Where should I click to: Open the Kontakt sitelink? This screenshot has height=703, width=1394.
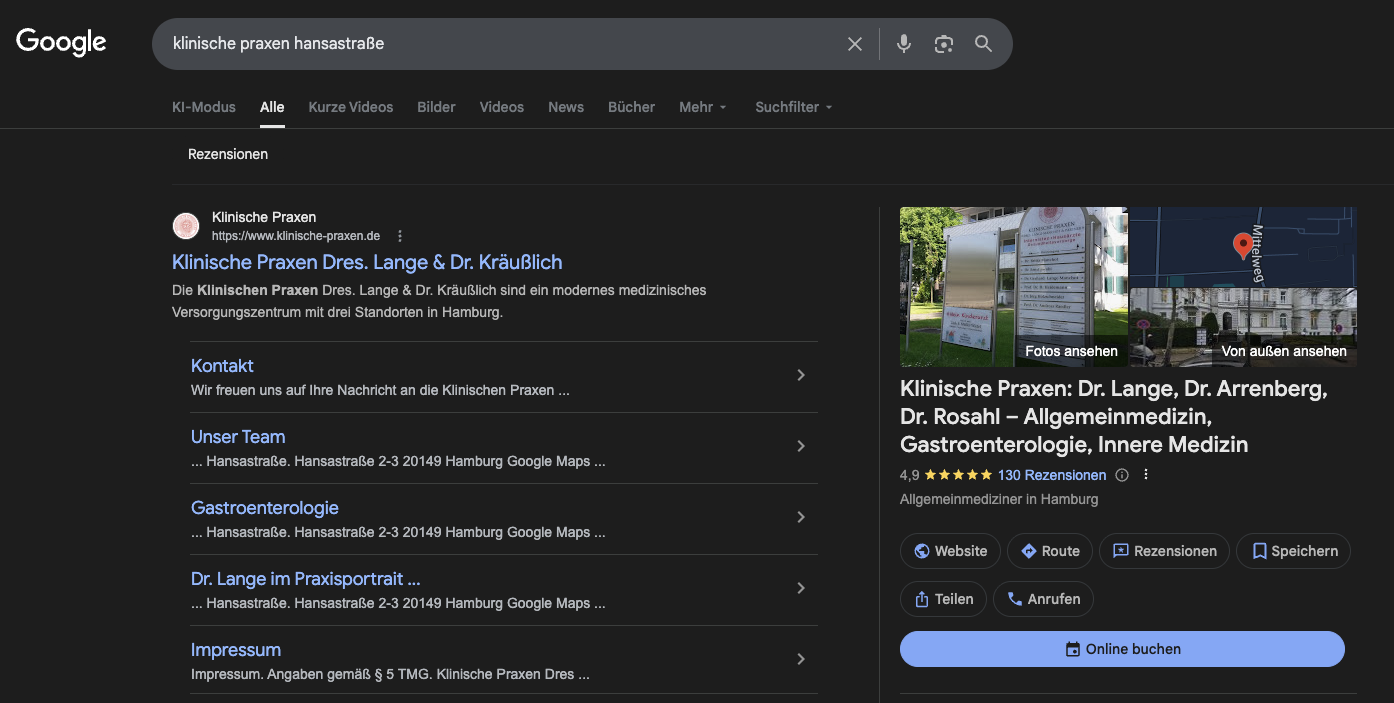[222, 366]
